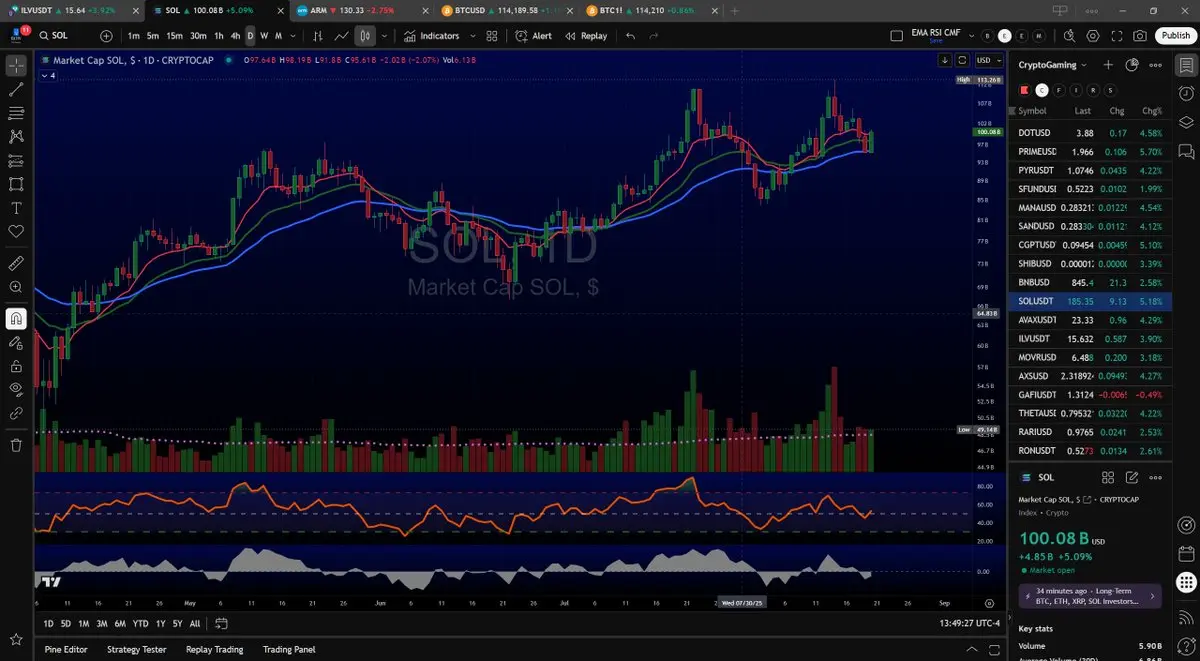1200x661 pixels.
Task: Activate the zoom-in tool in left toolbar
Action: (16, 287)
